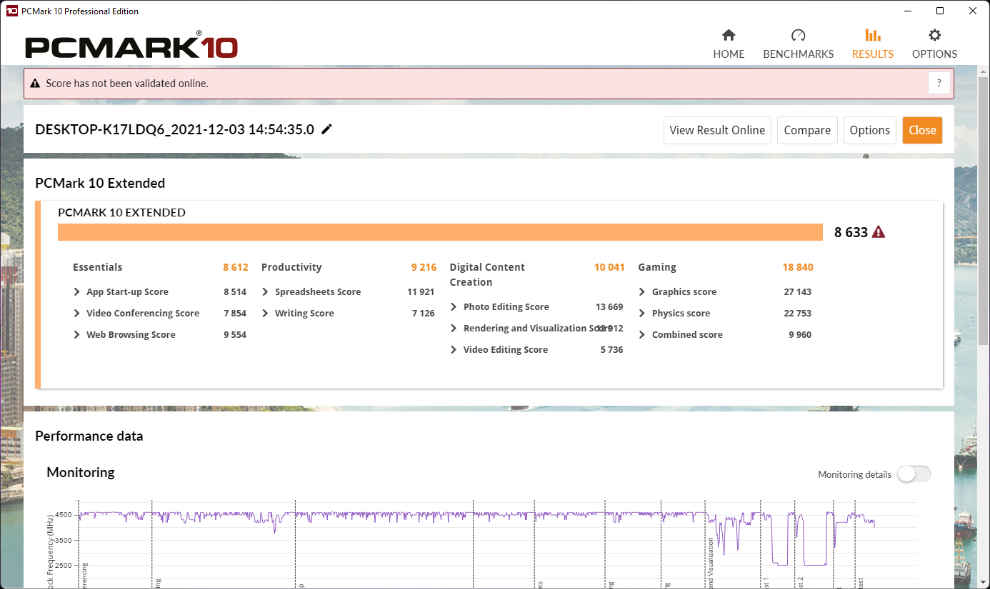990x589 pixels.
Task: Click the PCMark 10 Extended heading
Action: point(100,183)
